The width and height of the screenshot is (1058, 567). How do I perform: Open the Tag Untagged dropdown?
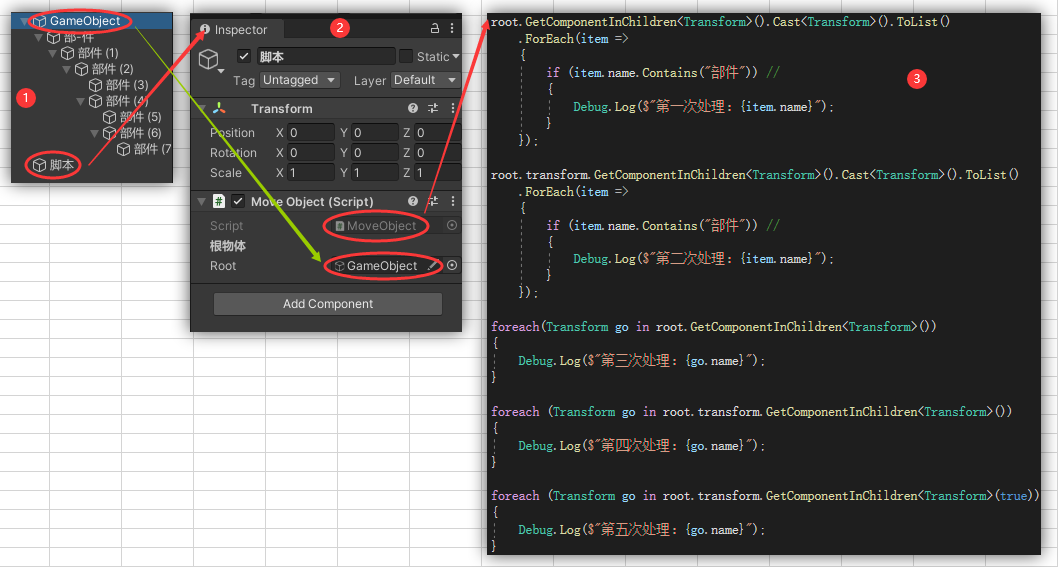[299, 80]
